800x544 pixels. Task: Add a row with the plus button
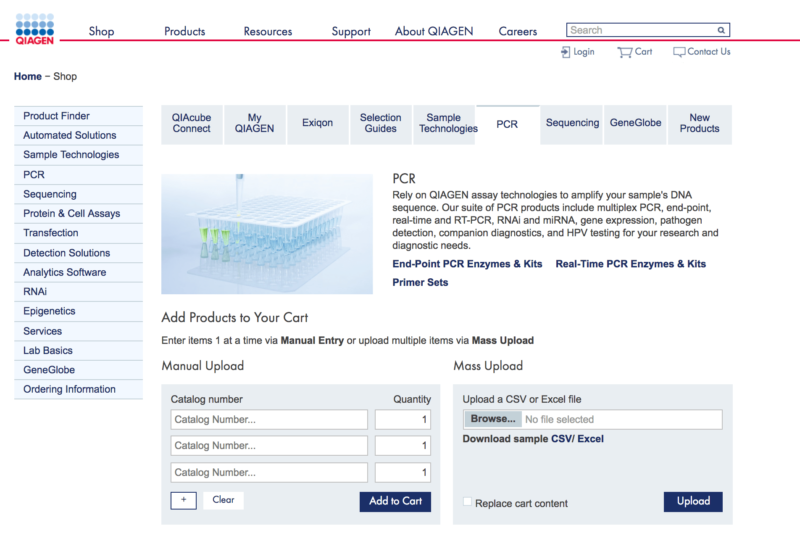[x=184, y=500]
